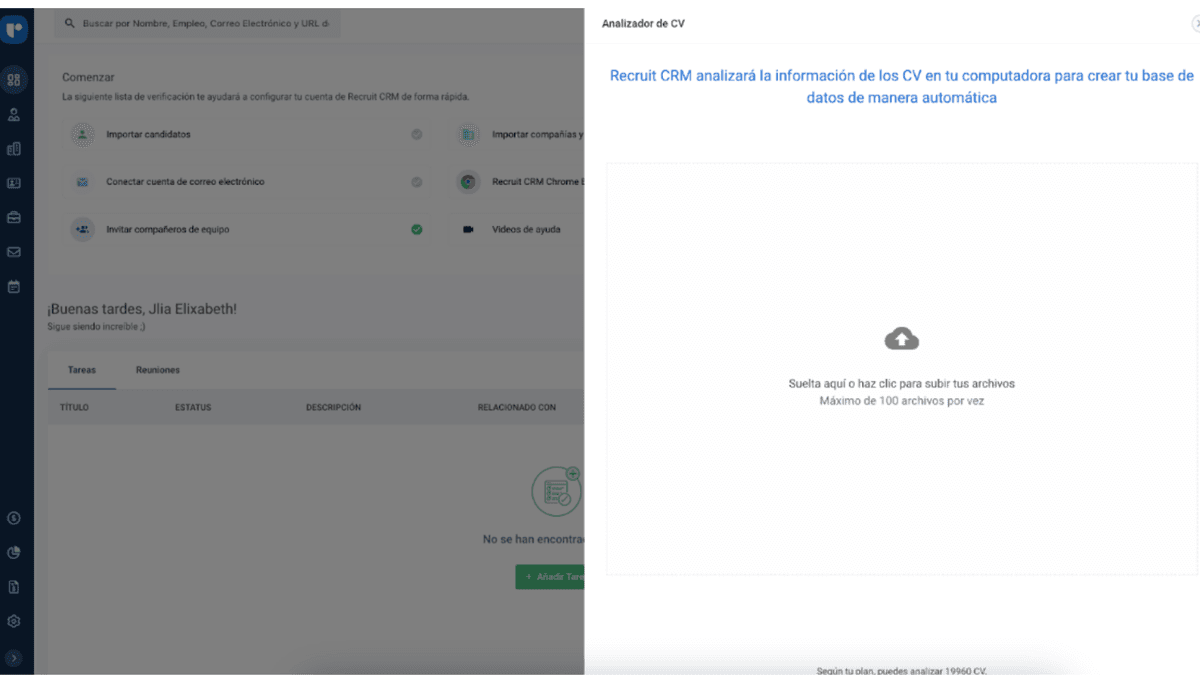Open Settings gear icon in sidebar
1200x675 pixels.
(x=13, y=621)
